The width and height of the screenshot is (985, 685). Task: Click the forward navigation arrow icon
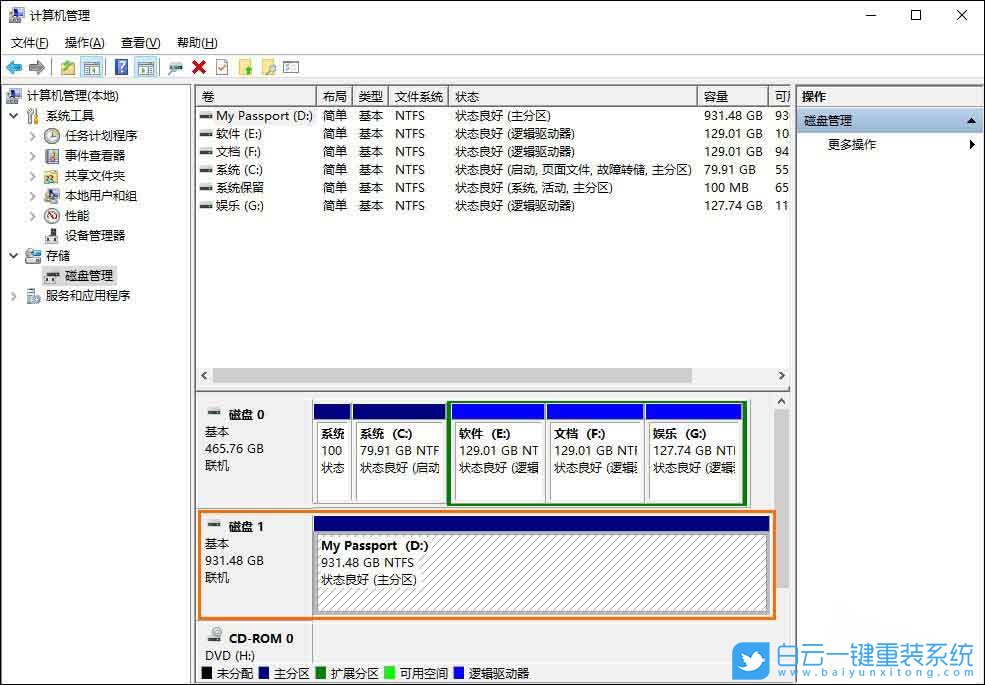[36, 67]
